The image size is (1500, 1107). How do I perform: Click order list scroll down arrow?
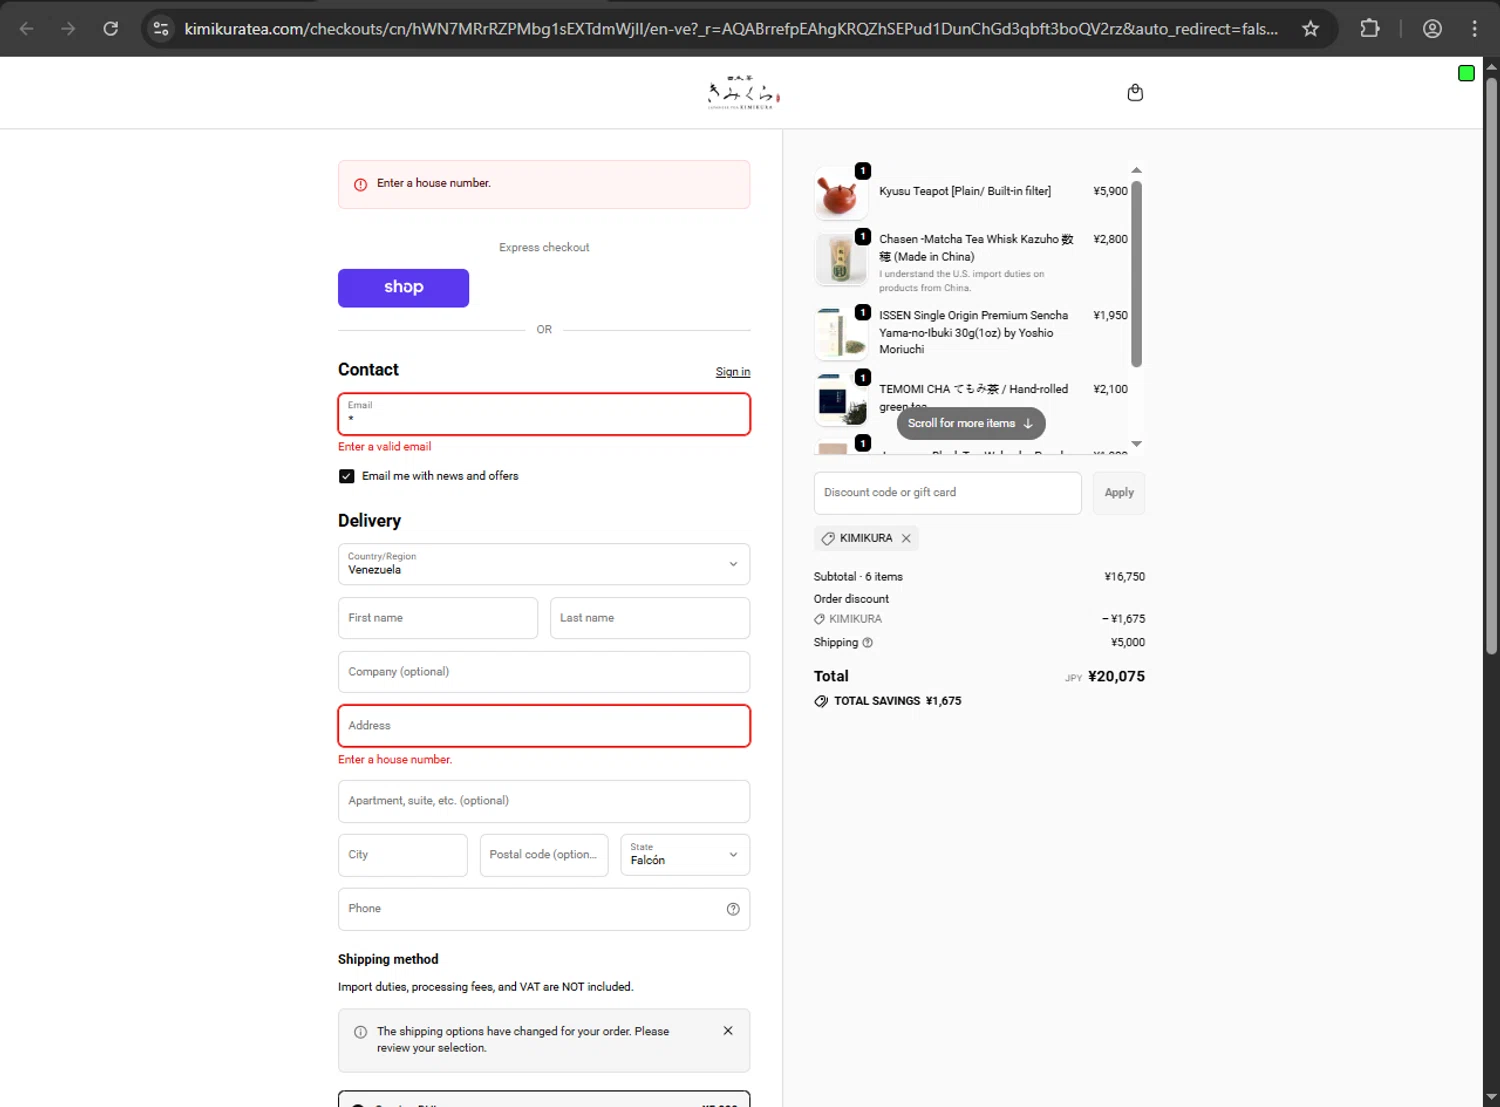(x=1136, y=444)
